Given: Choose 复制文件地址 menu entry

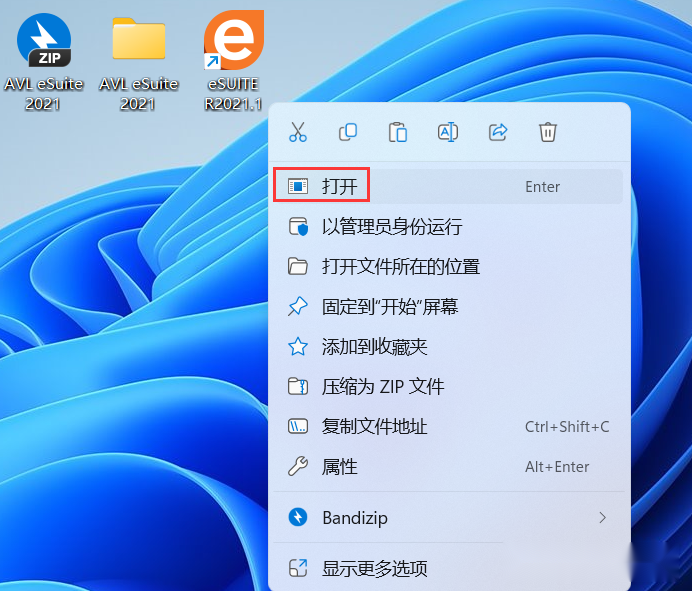Looking at the screenshot, I should 448,426.
